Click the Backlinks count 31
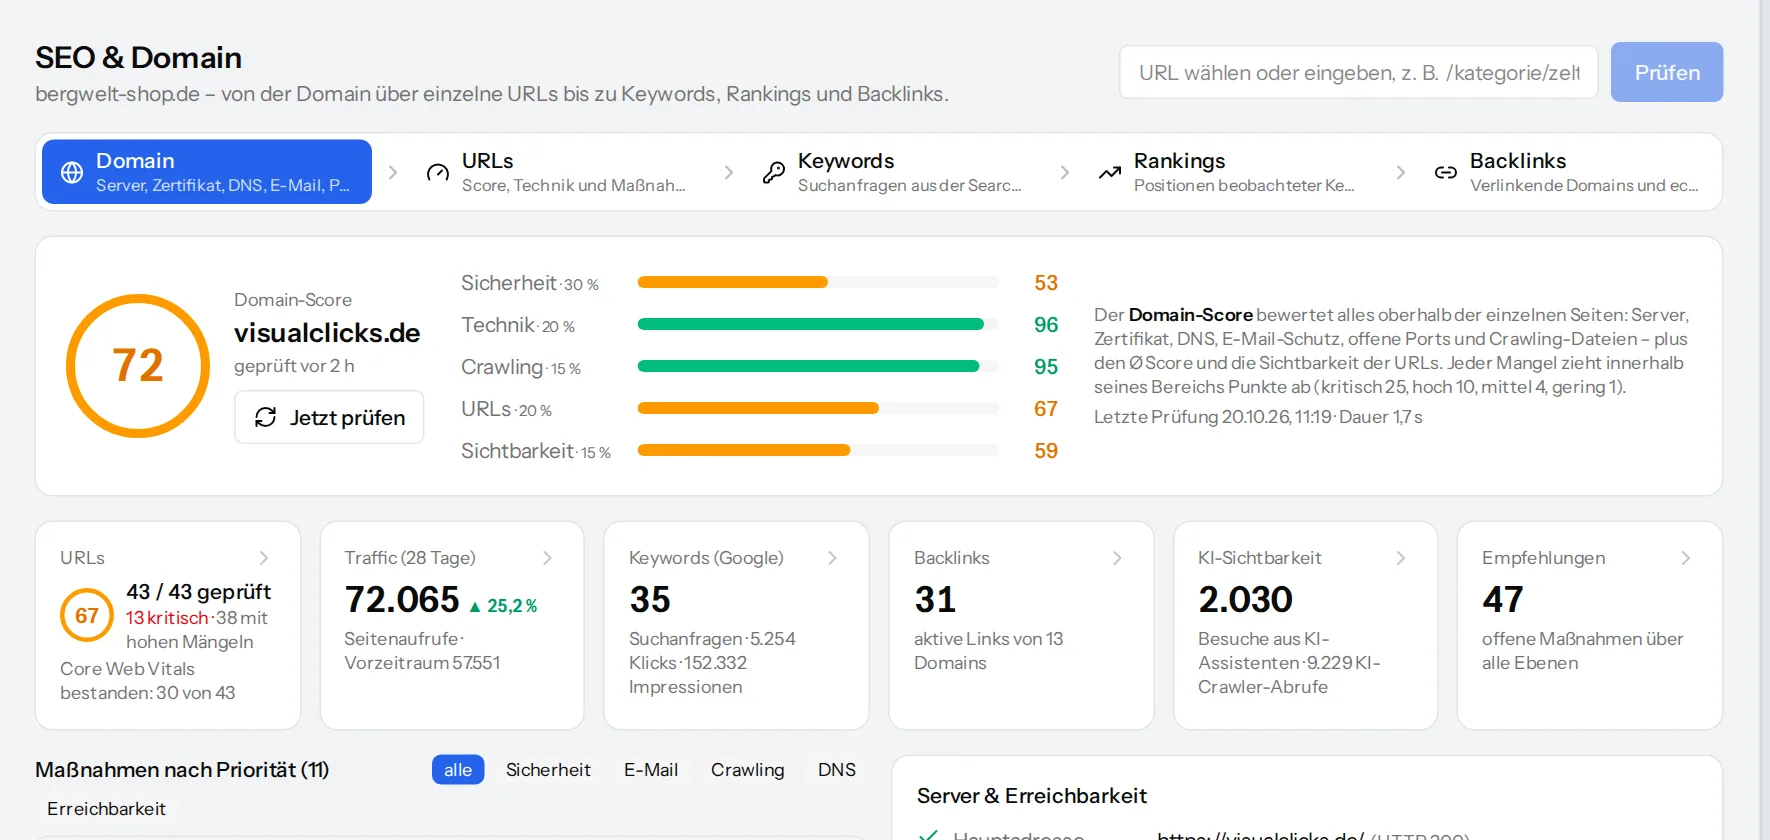1770x840 pixels. click(936, 600)
